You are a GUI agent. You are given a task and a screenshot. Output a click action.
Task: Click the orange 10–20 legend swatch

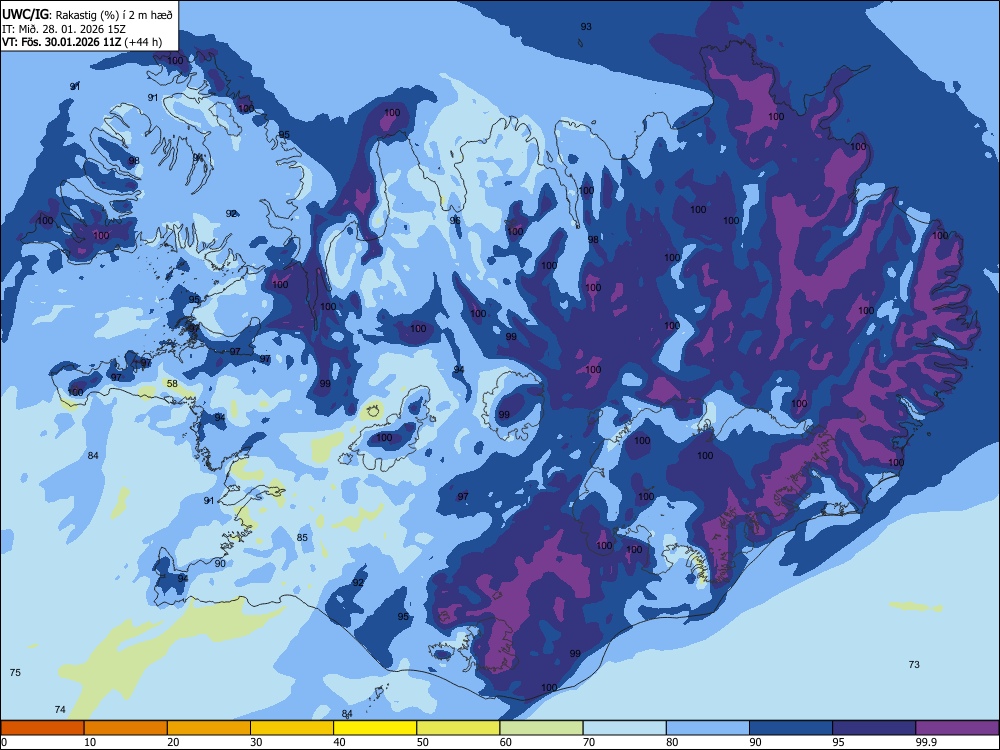[x=126, y=728]
